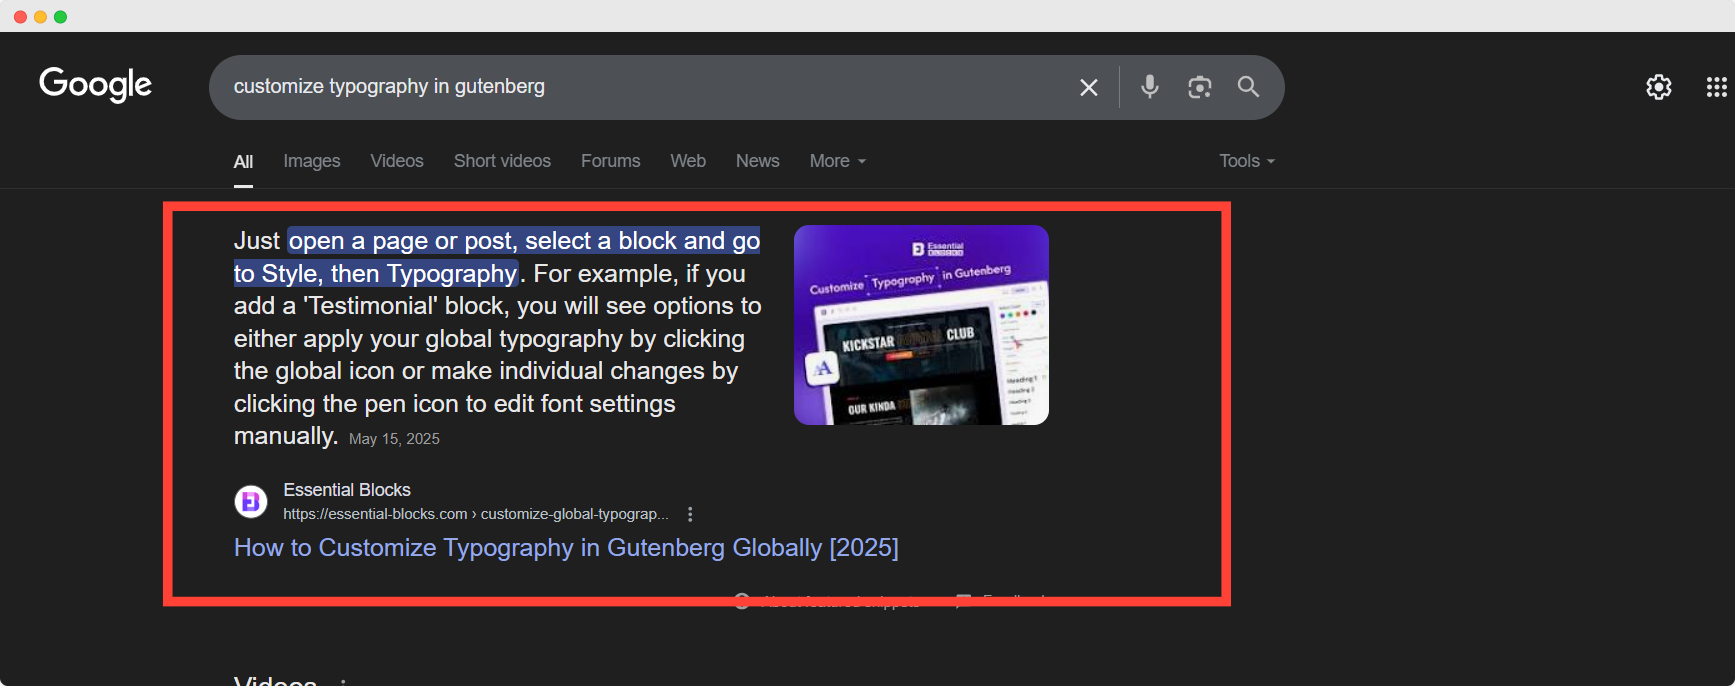The height and width of the screenshot is (686, 1735).
Task: Expand the Tools dropdown
Action: tap(1247, 161)
